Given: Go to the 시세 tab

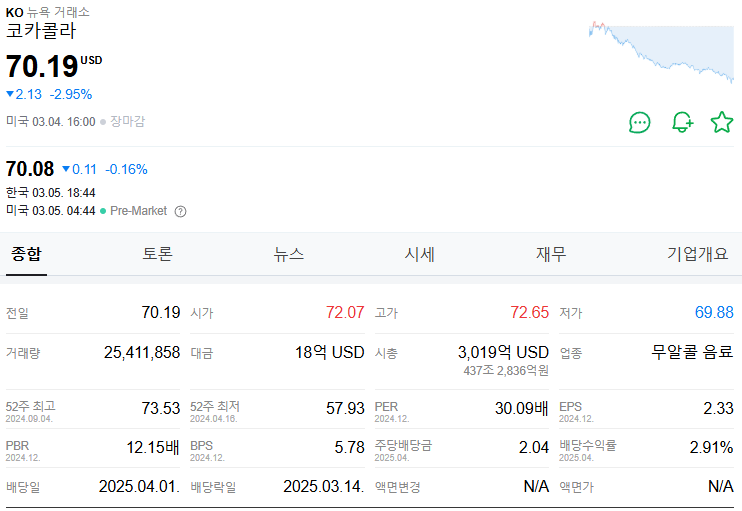Looking at the screenshot, I should (420, 254).
